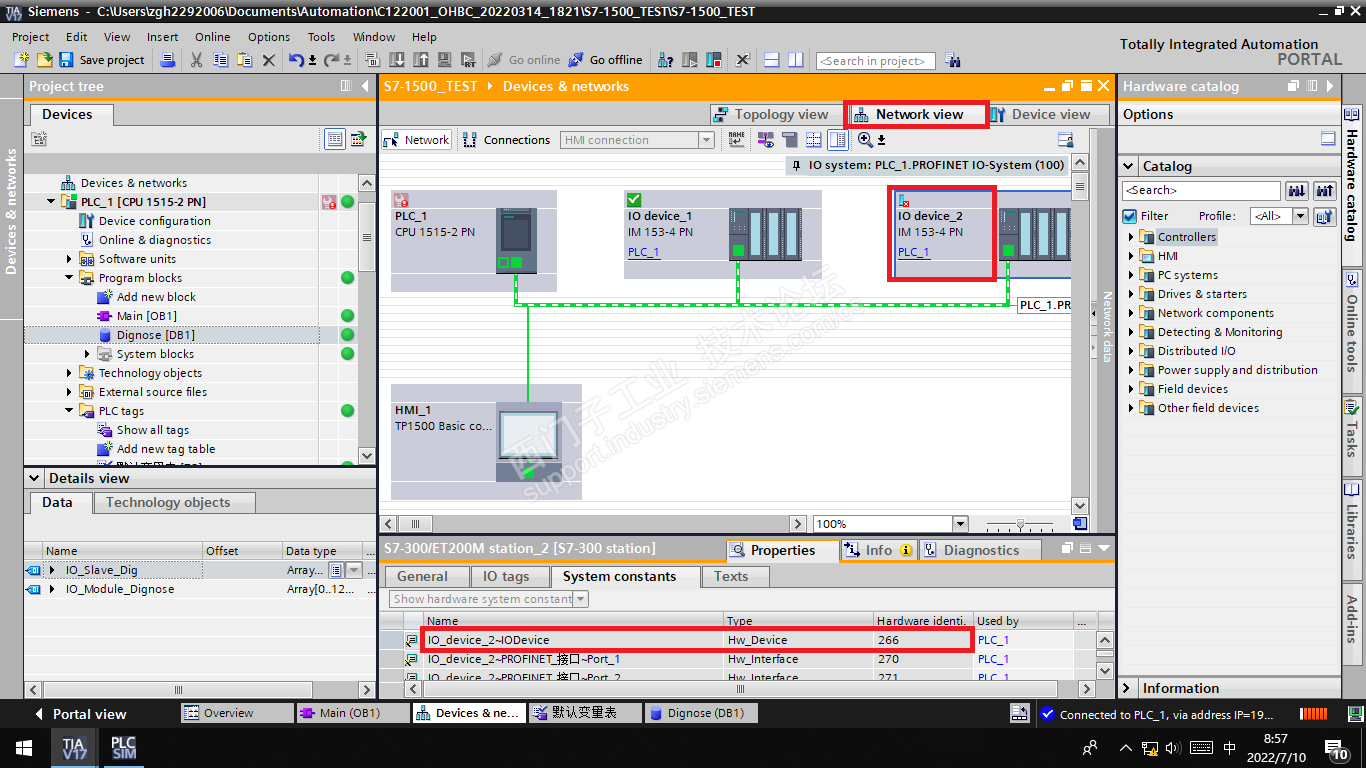
Task: Click the New project toolbar icon
Action: [22, 60]
